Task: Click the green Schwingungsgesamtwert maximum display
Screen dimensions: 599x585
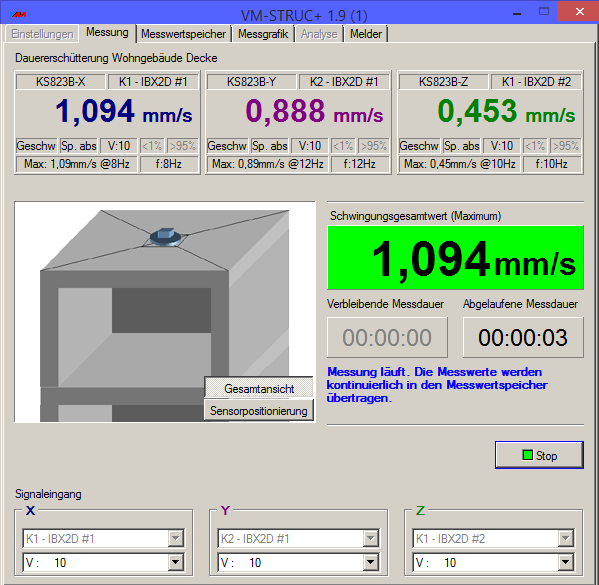Action: point(455,258)
